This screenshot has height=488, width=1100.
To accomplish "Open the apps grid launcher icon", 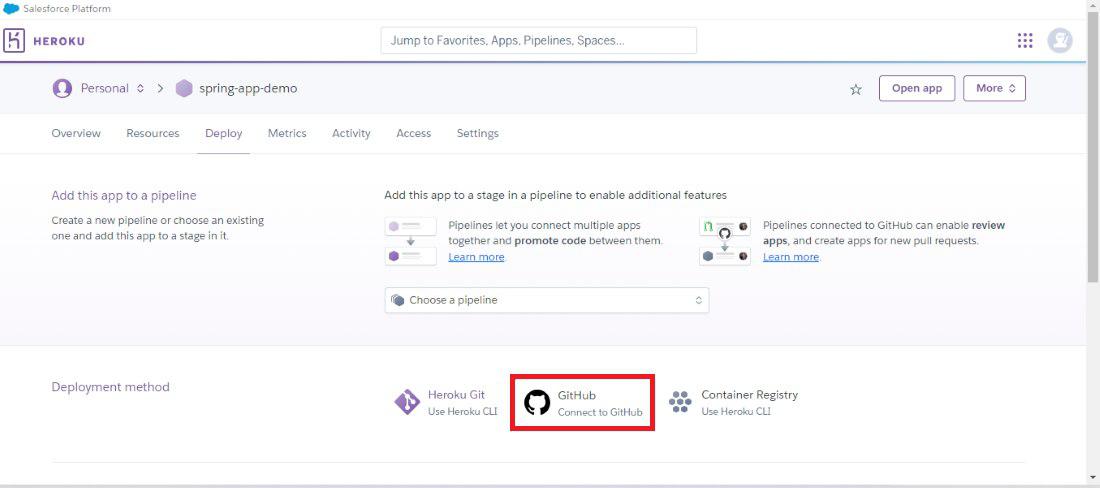I will point(1025,41).
